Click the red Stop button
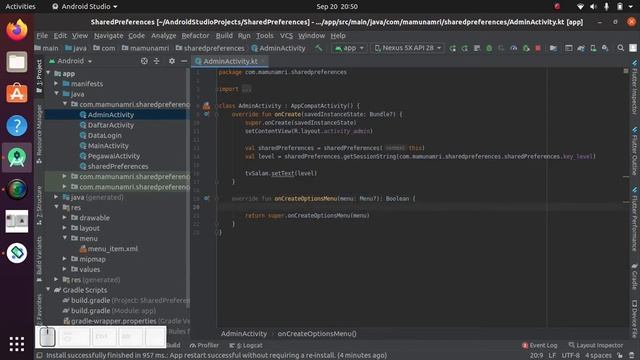 [538, 48]
